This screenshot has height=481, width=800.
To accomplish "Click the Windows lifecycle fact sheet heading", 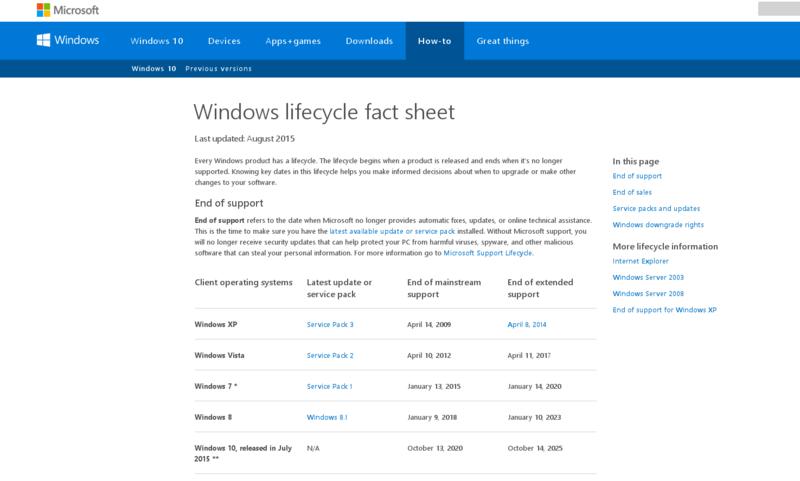I will point(324,112).
